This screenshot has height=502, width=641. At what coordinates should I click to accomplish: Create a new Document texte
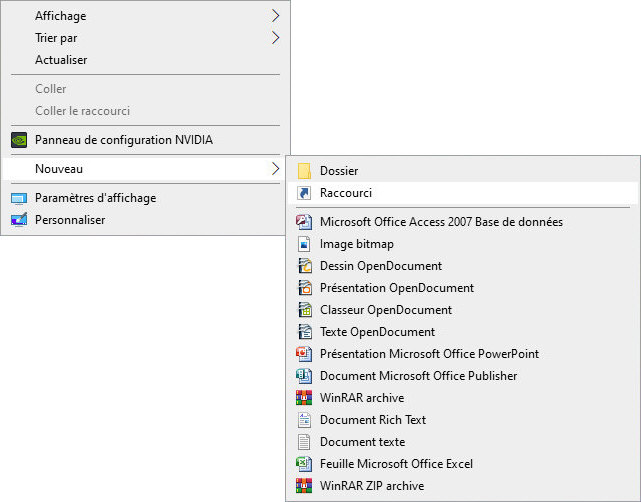tap(362, 442)
